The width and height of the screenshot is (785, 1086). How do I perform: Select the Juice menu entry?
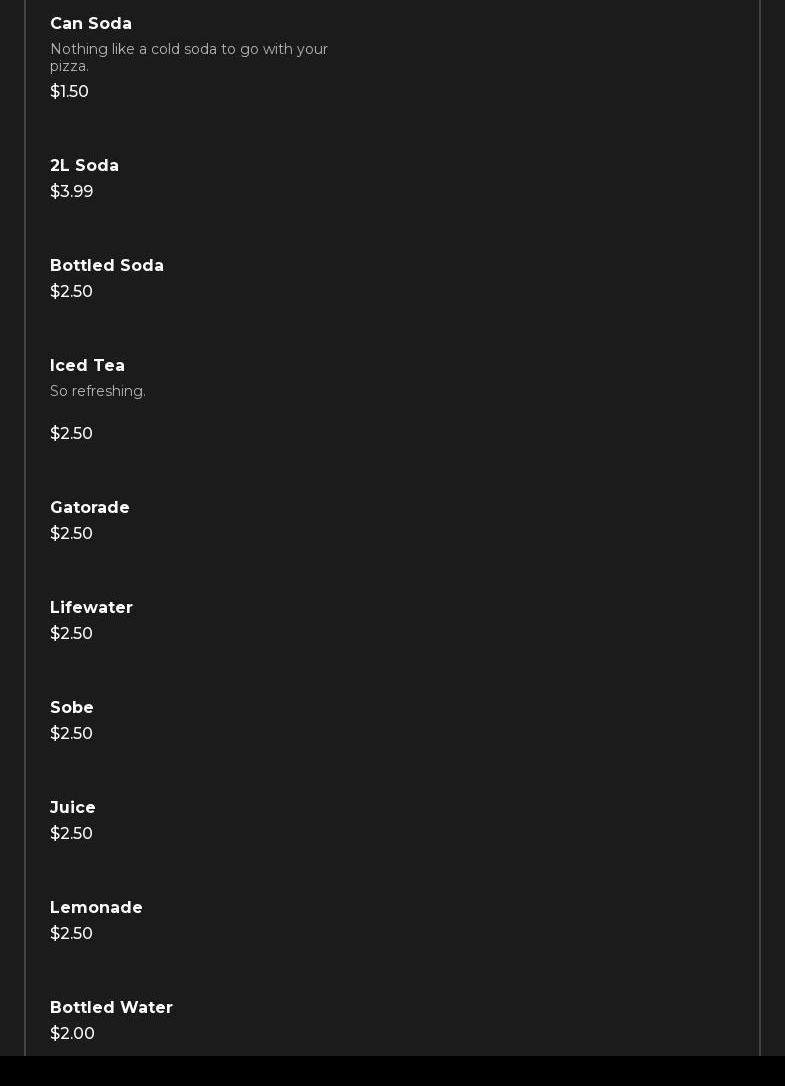click(73, 808)
